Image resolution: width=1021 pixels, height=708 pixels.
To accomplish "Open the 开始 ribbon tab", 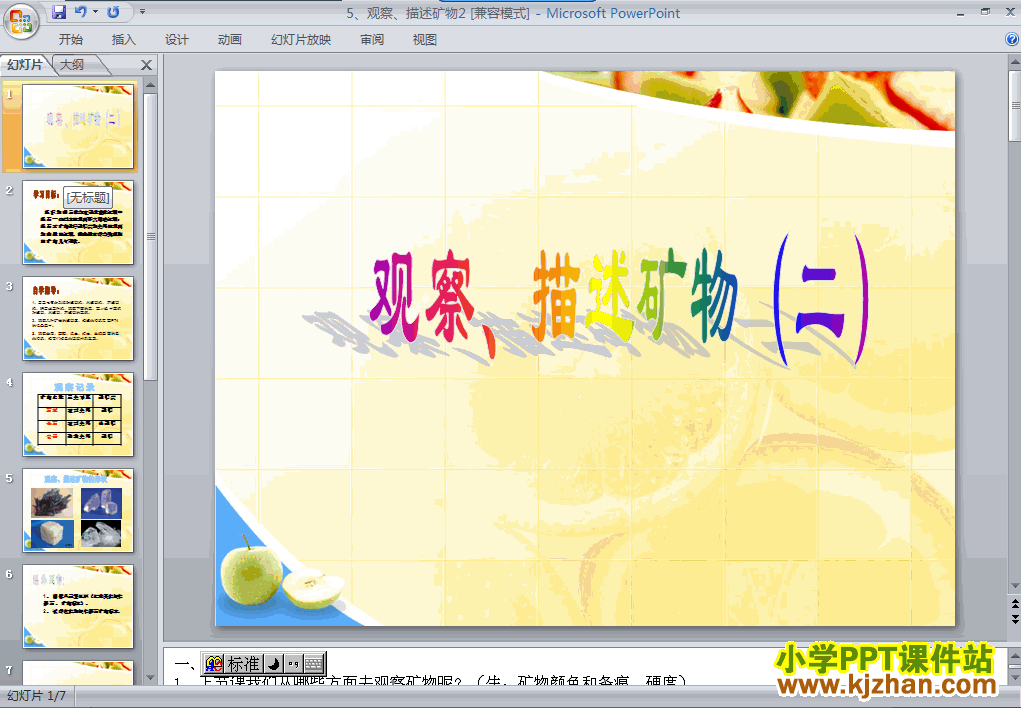I will pos(70,40).
